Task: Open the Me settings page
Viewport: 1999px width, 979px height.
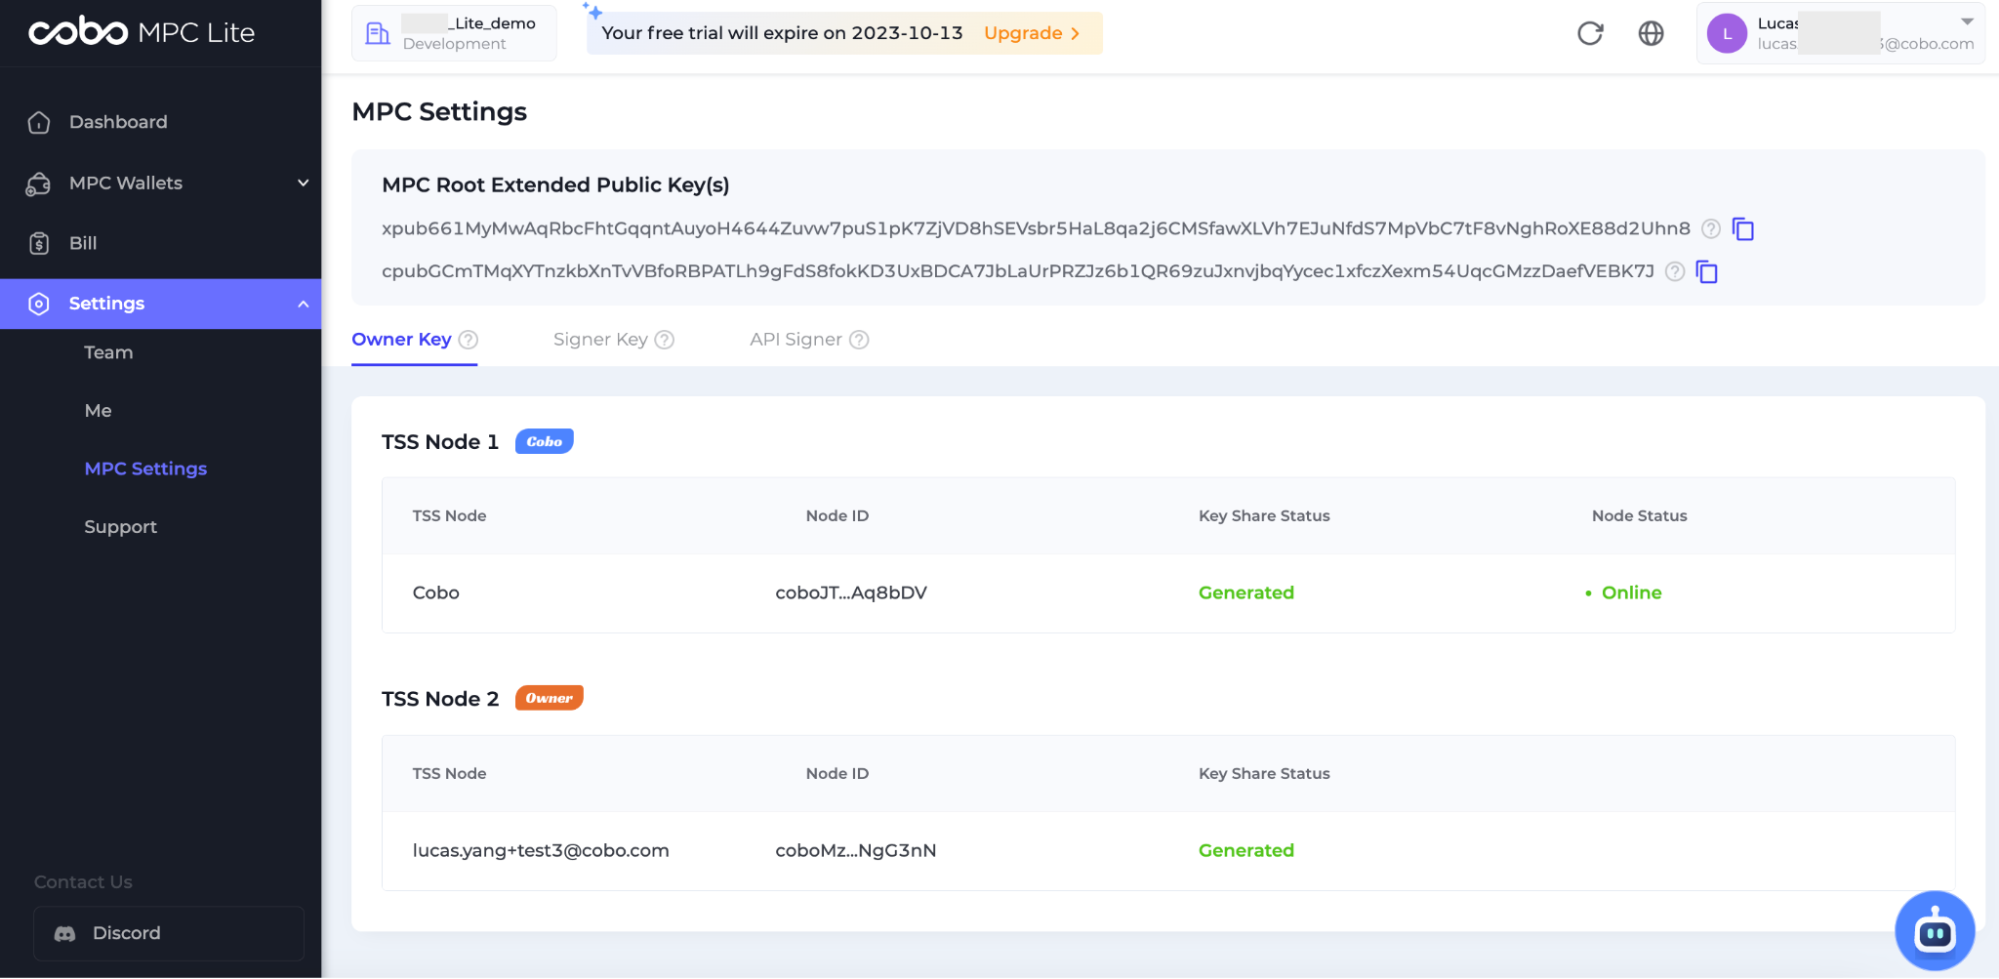Action: tap(98, 411)
